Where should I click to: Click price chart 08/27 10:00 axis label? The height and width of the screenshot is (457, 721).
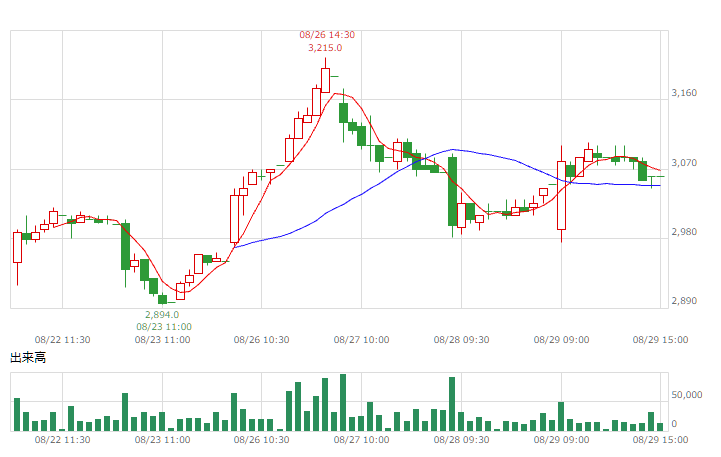point(361,340)
